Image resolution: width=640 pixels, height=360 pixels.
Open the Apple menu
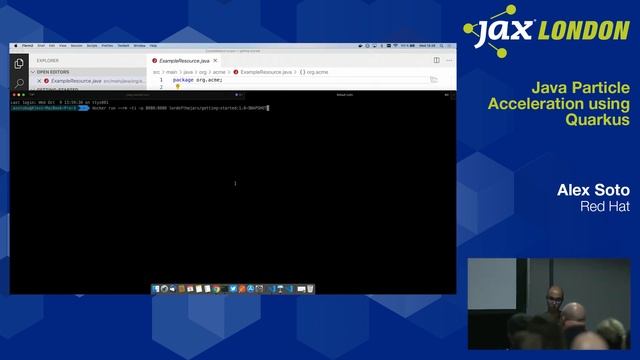[16, 46]
